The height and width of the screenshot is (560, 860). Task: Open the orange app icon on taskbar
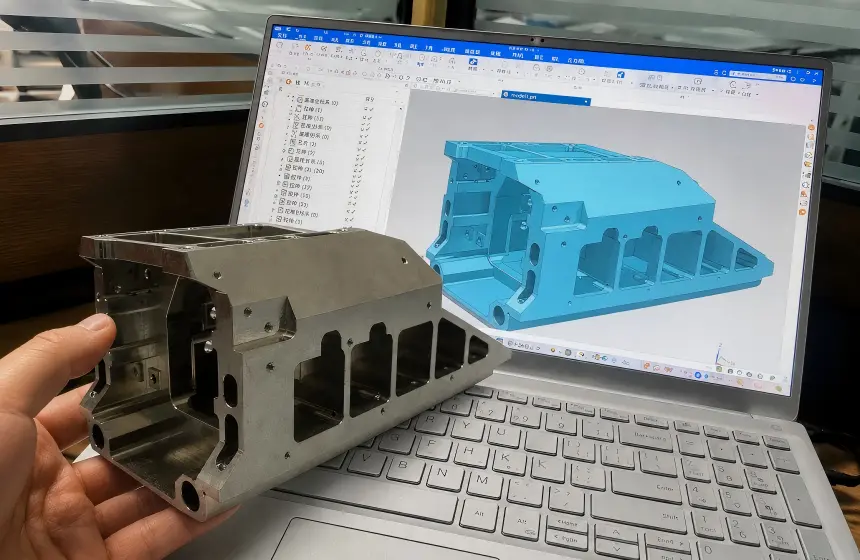[647, 366]
